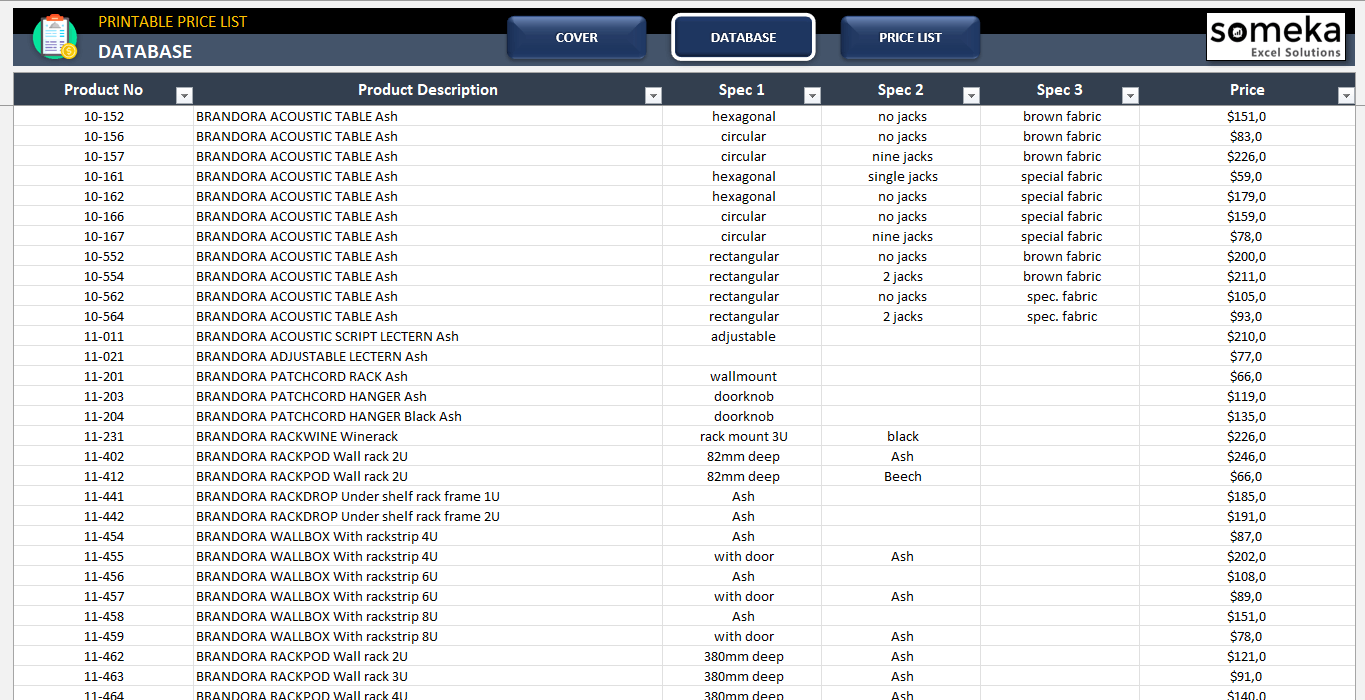The width and height of the screenshot is (1365, 700).
Task: Select BRANDORA PATCHCORD HANGER Black Ash cell
Action: [x=428, y=417]
